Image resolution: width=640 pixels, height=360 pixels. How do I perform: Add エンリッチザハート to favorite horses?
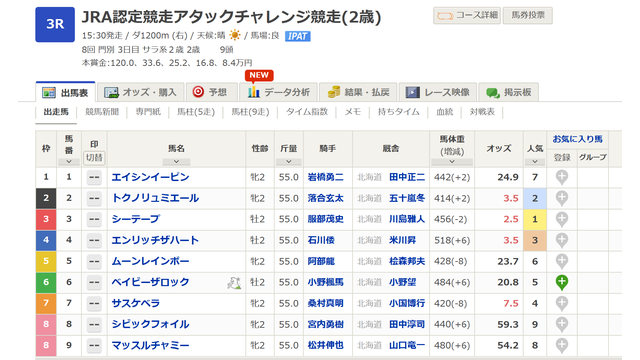(562, 240)
